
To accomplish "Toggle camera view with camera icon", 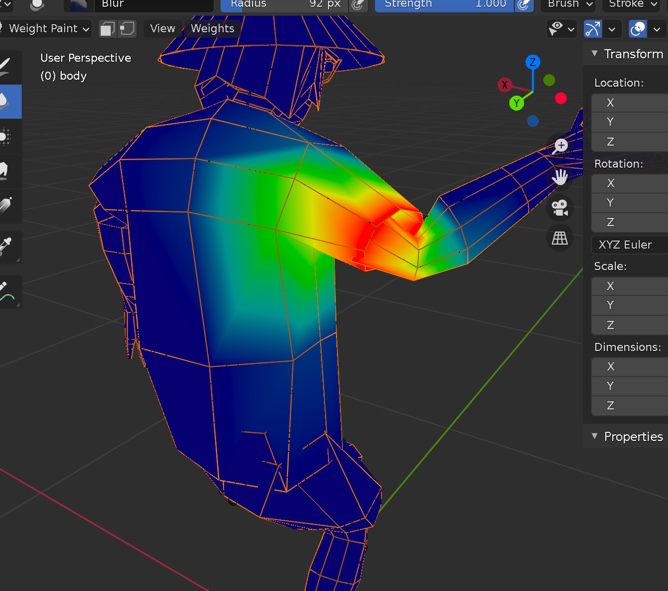I will pos(560,208).
